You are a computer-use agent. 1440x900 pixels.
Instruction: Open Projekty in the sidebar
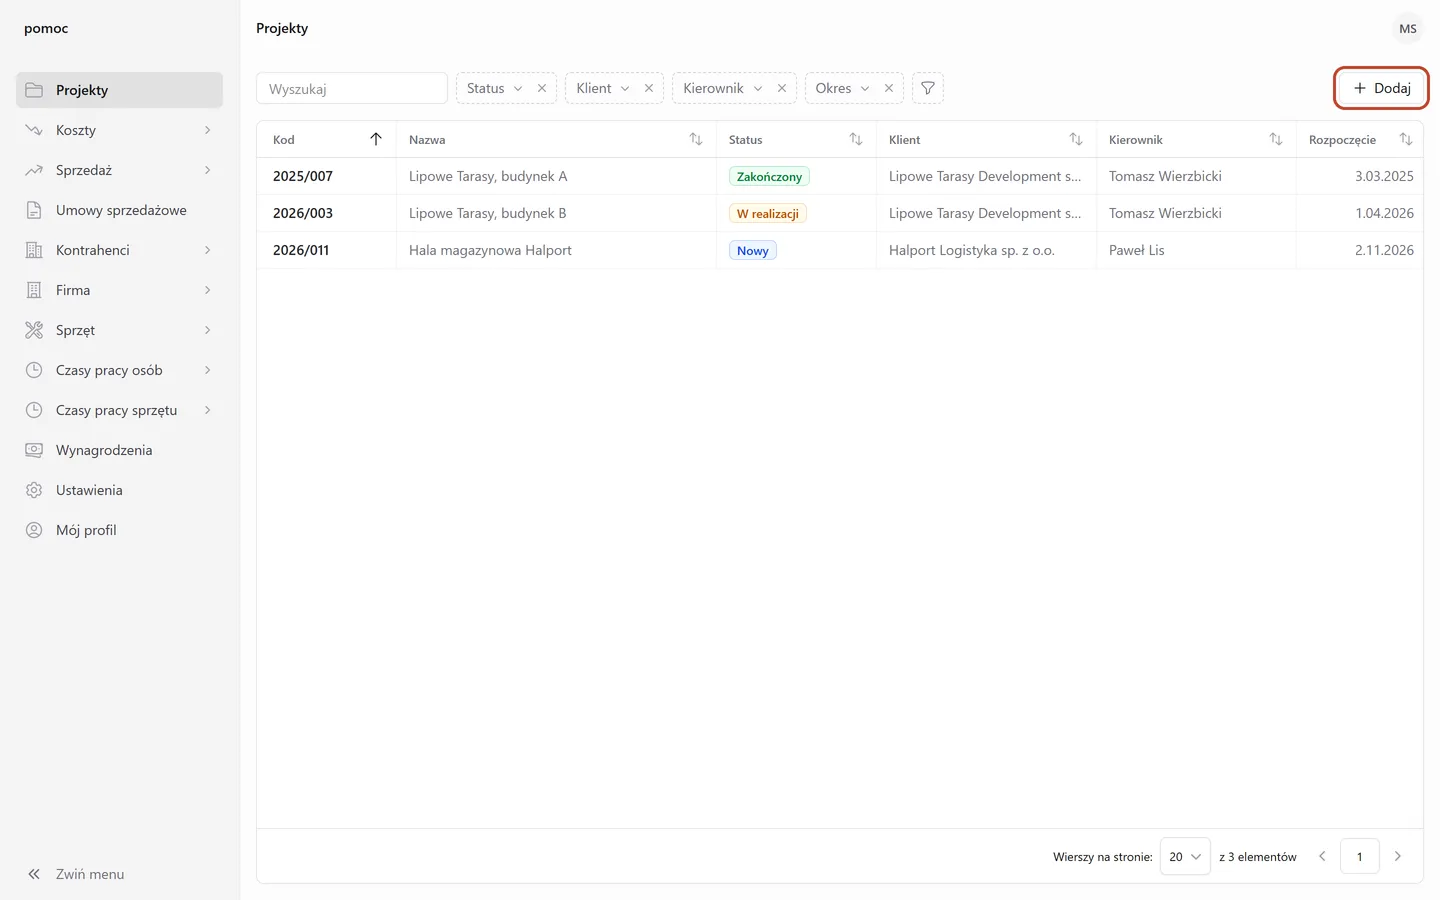(x=119, y=90)
